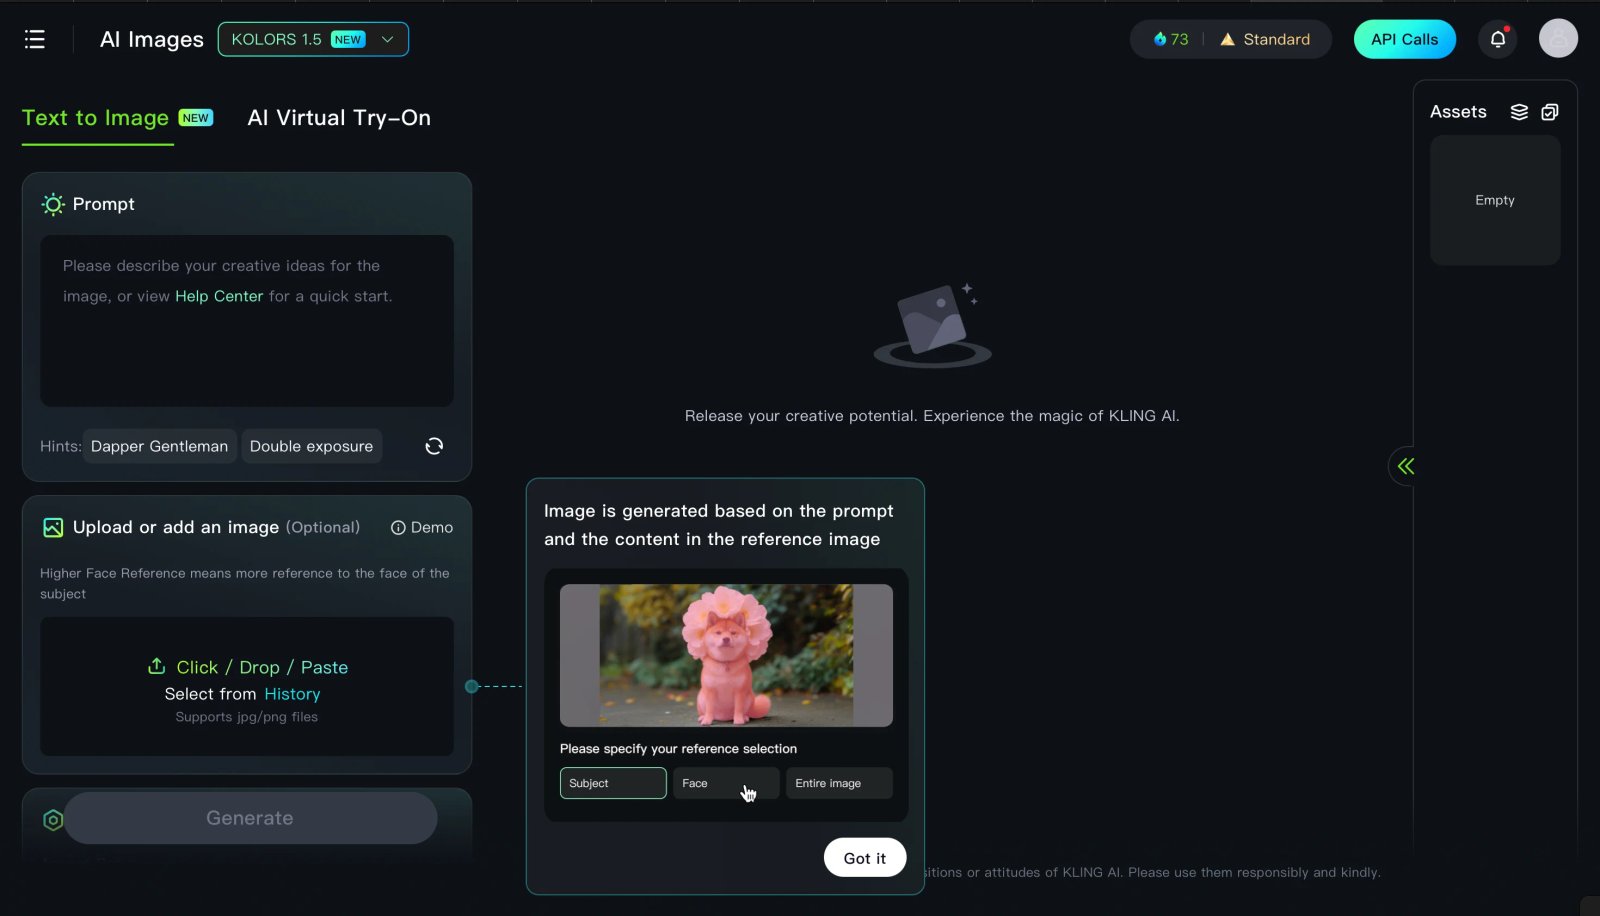This screenshot has height=916, width=1600.
Task: Open the hexagon settings icon beside Generate
Action: point(53,820)
